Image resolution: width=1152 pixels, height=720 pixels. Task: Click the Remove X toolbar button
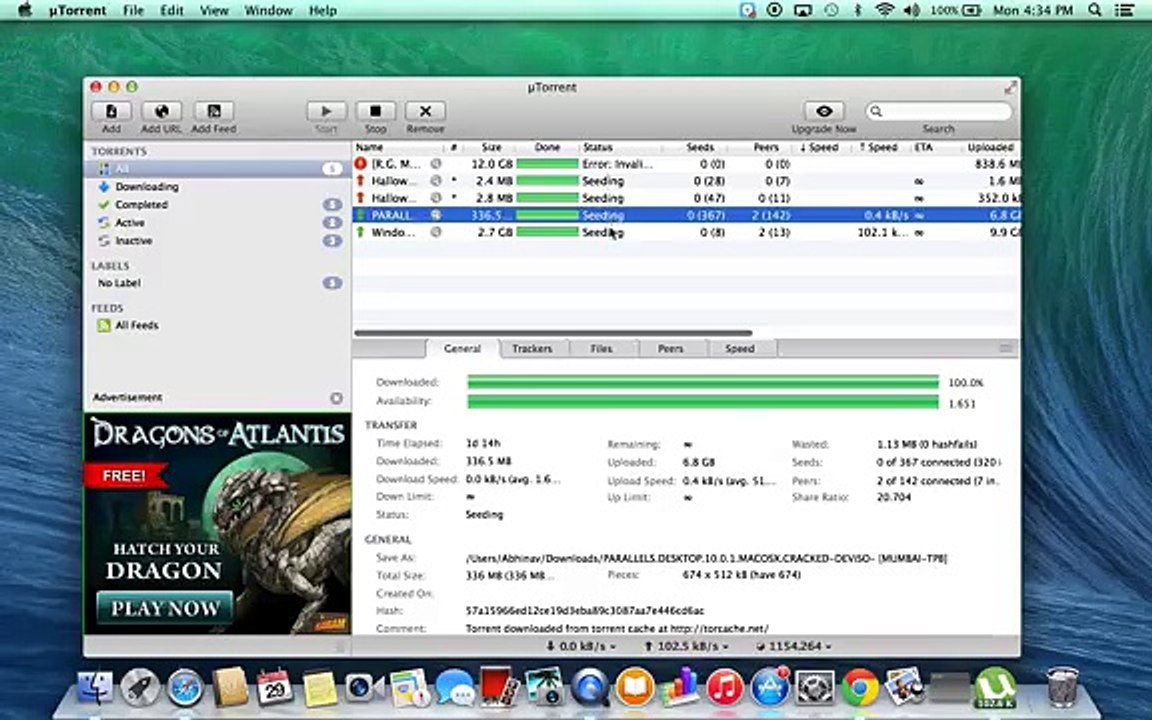425,112
